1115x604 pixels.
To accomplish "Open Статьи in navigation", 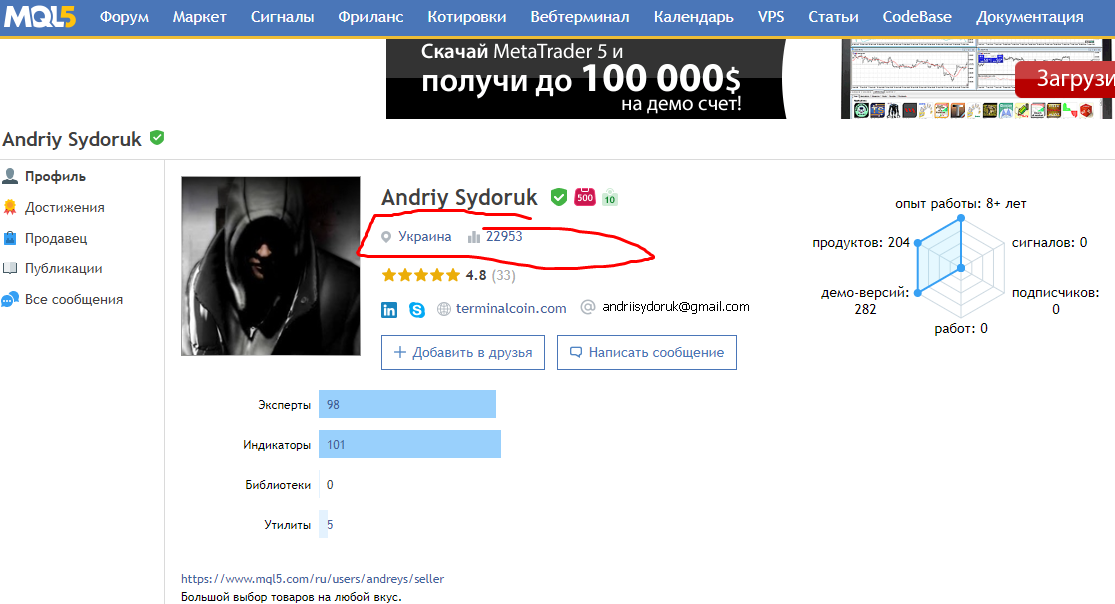I will point(833,16).
